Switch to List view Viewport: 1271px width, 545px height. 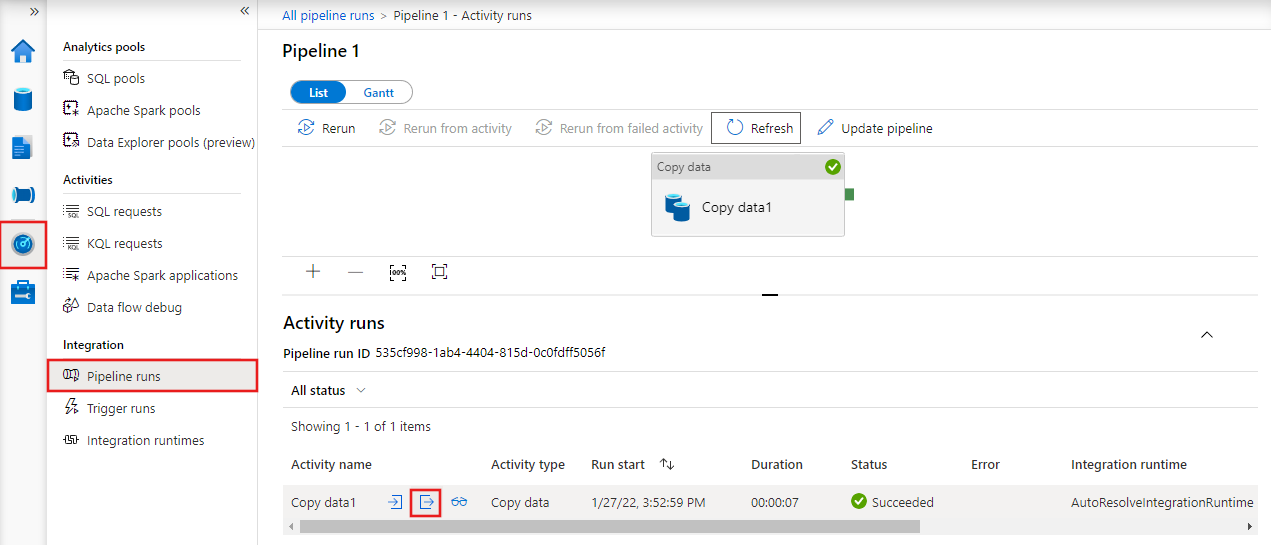[x=318, y=92]
